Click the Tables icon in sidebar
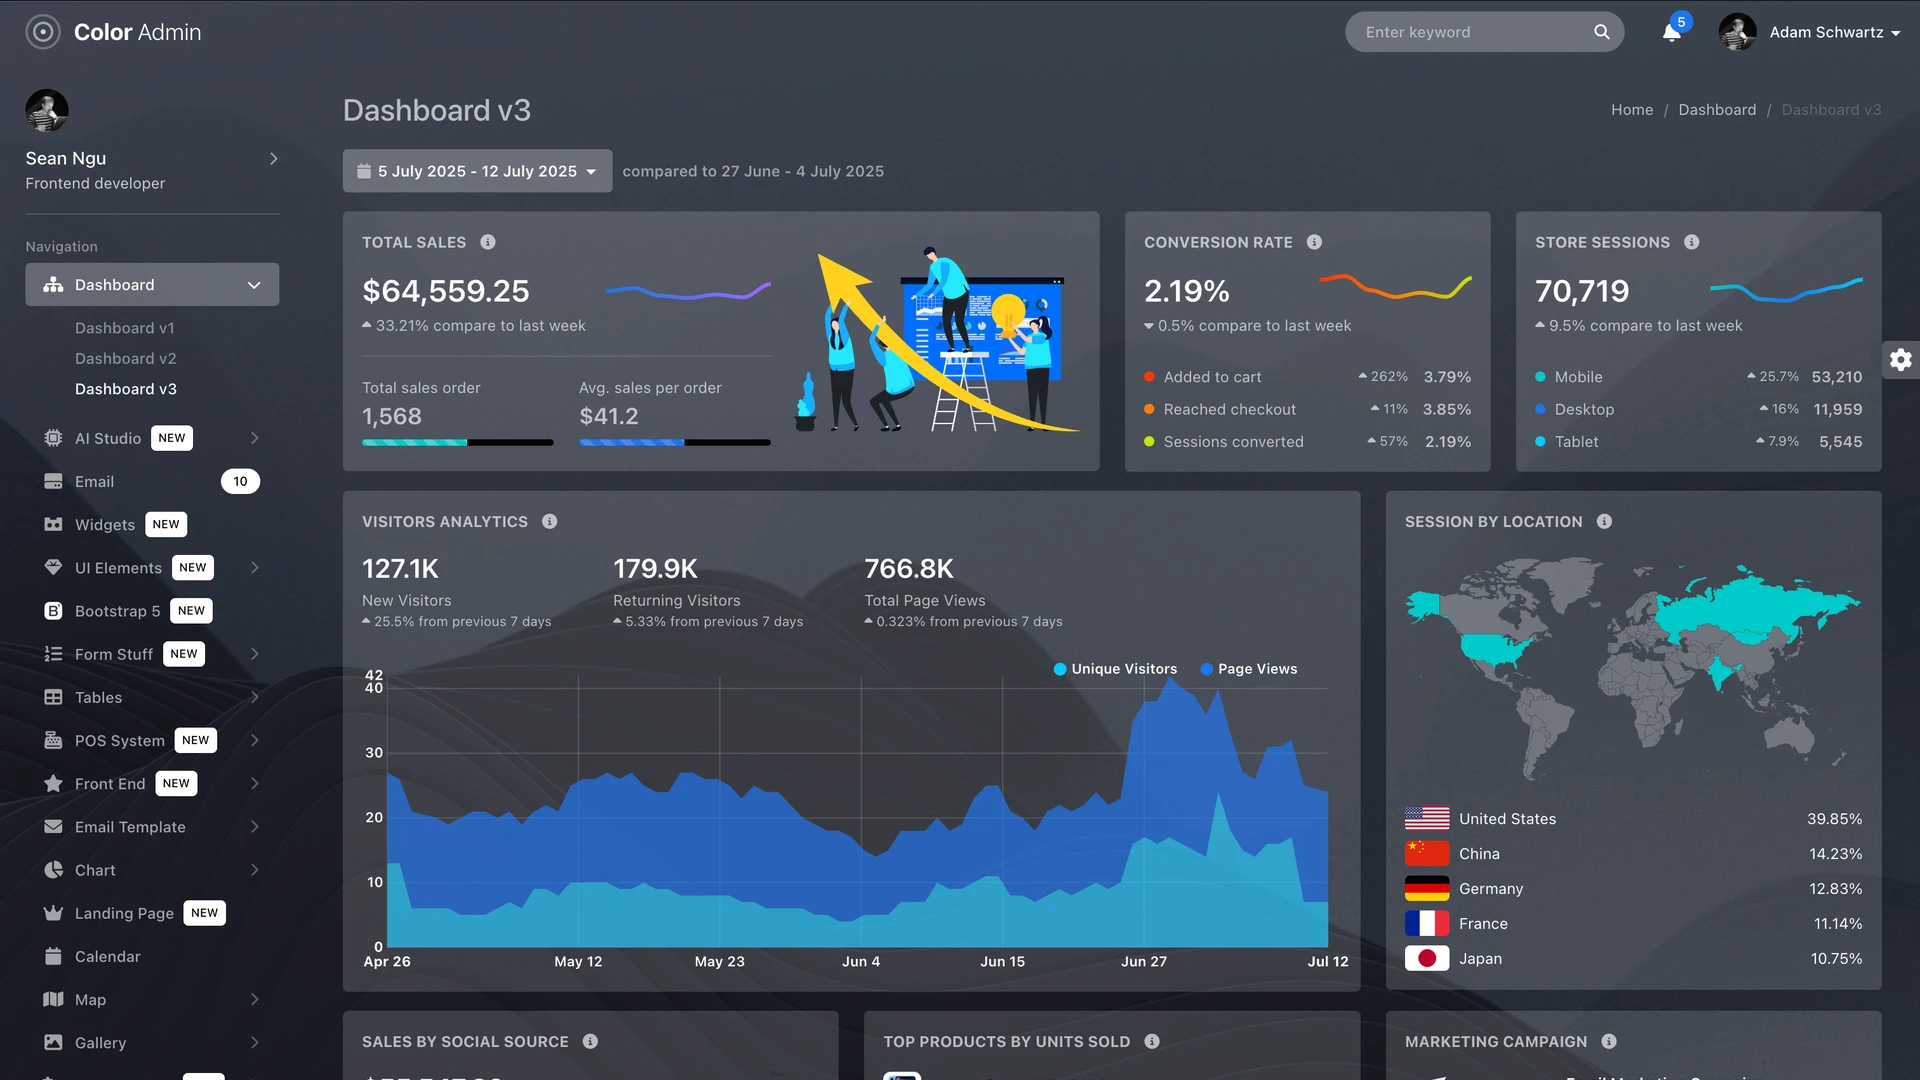The image size is (1920, 1080). (53, 697)
